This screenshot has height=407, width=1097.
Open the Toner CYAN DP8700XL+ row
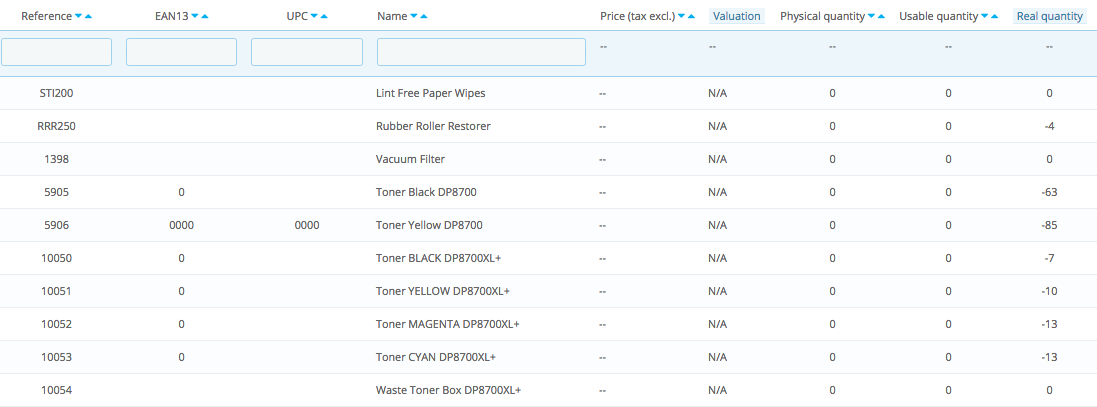tap(548, 357)
